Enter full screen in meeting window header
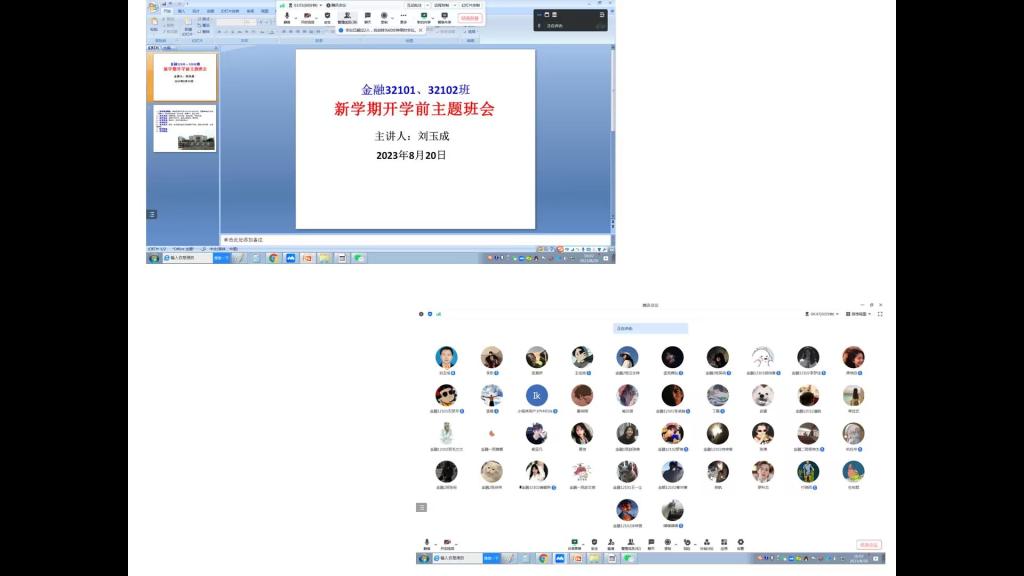 click(880, 314)
